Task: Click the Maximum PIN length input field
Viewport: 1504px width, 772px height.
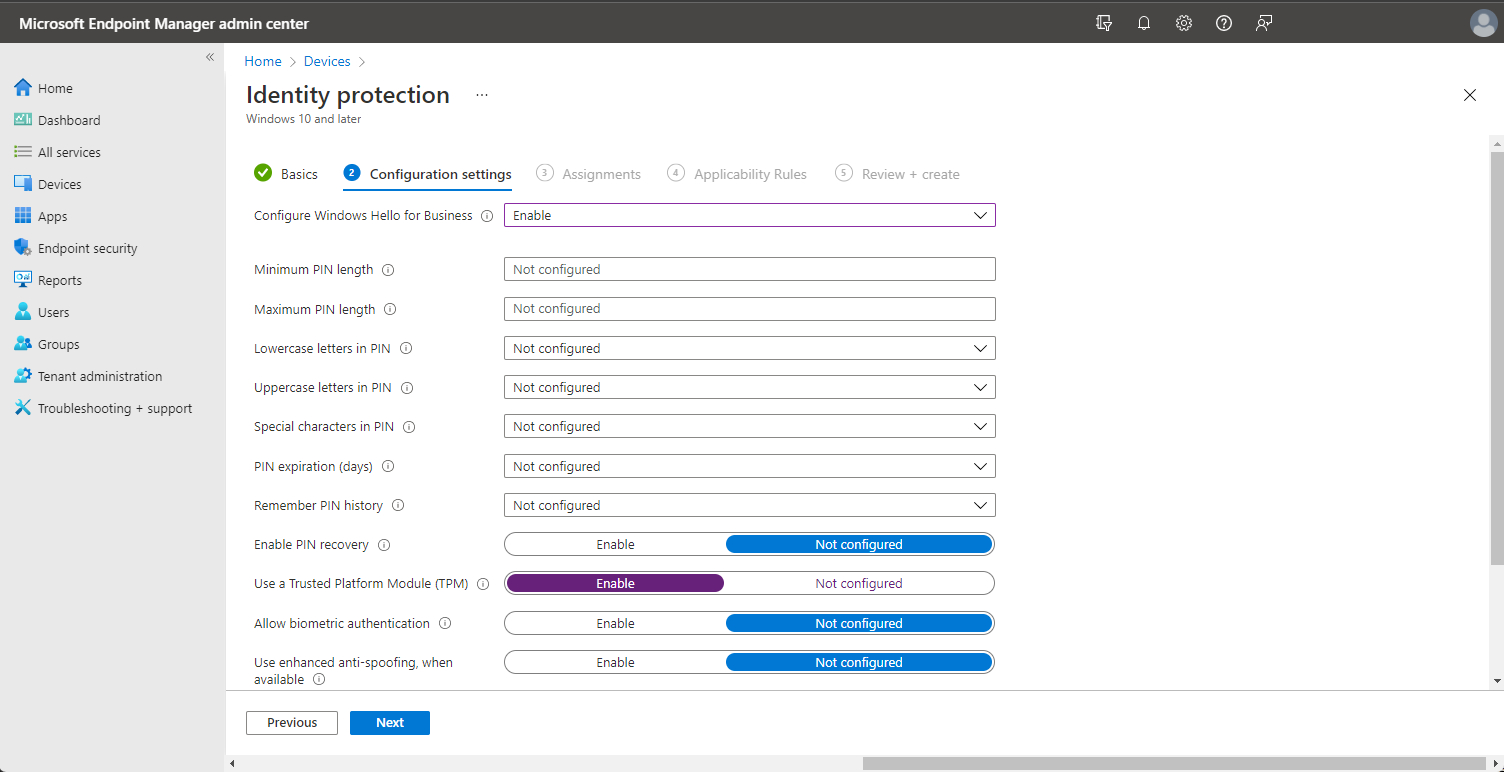Action: point(749,309)
